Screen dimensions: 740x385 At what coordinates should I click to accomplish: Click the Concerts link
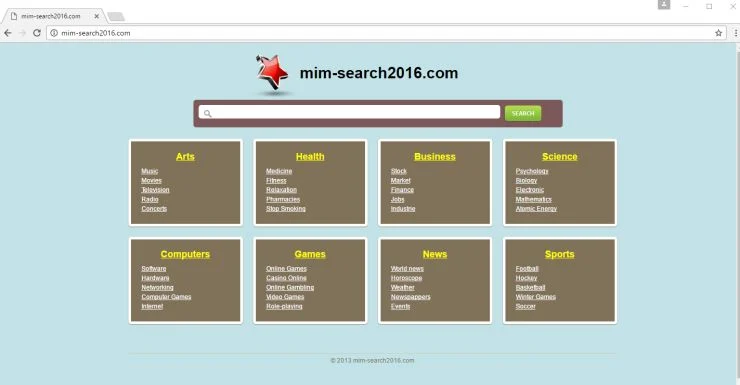coord(154,209)
